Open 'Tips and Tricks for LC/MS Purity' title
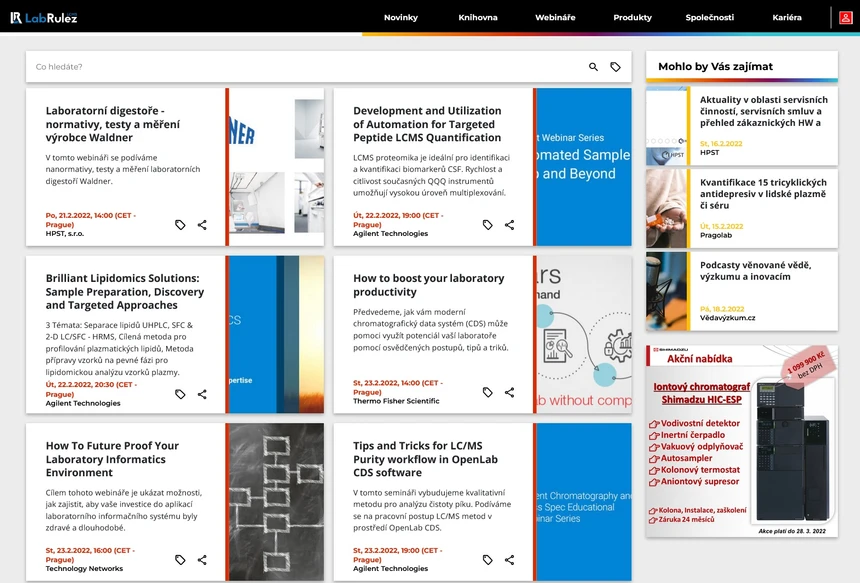The image size is (860, 583). point(426,459)
